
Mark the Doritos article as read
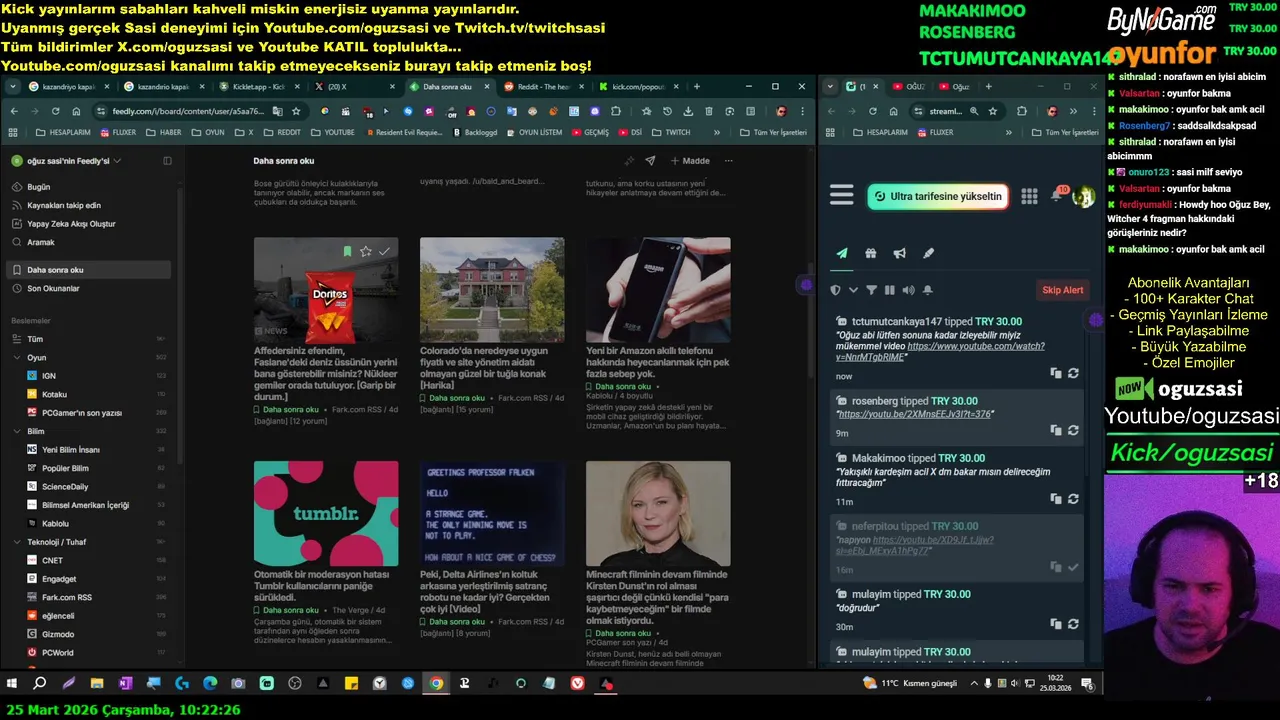(384, 252)
